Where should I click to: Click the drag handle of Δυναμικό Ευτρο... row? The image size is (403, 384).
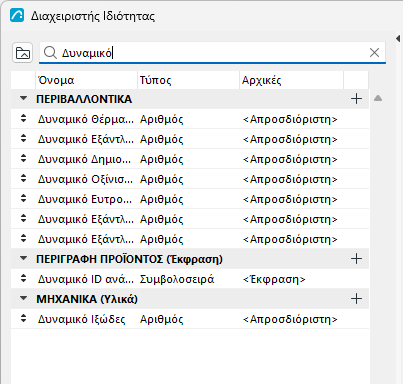pos(23,198)
